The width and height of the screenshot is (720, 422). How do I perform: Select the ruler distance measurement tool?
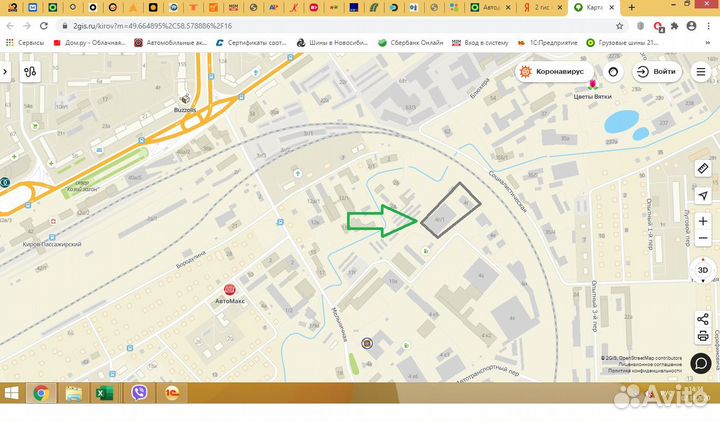(x=702, y=168)
